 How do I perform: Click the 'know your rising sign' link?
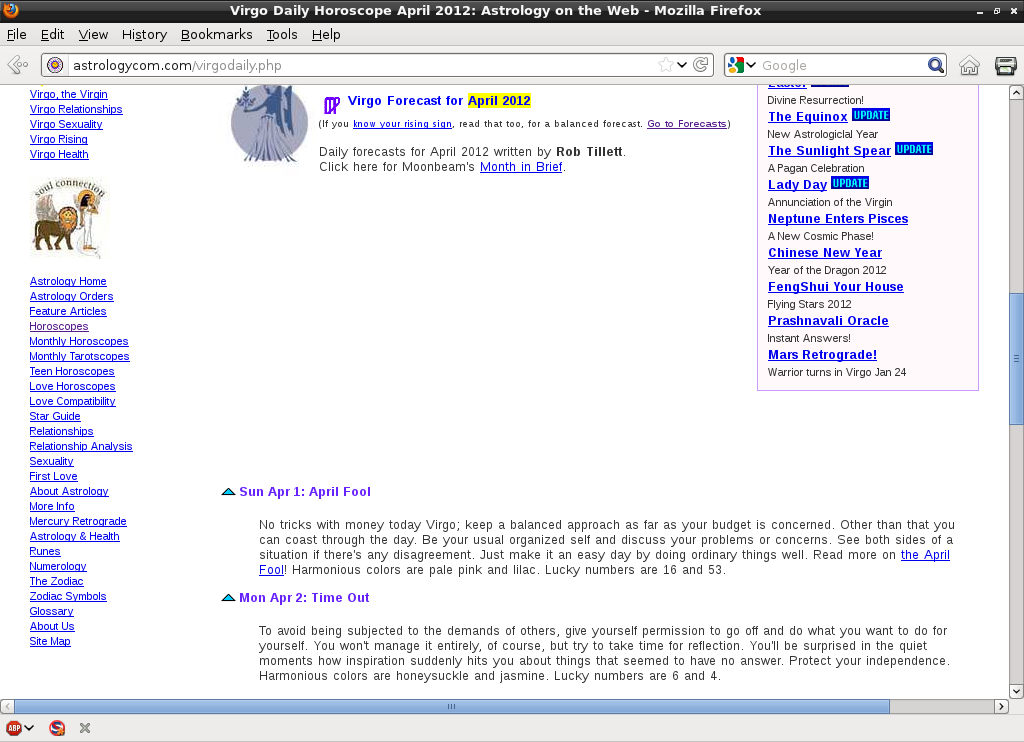(402, 124)
